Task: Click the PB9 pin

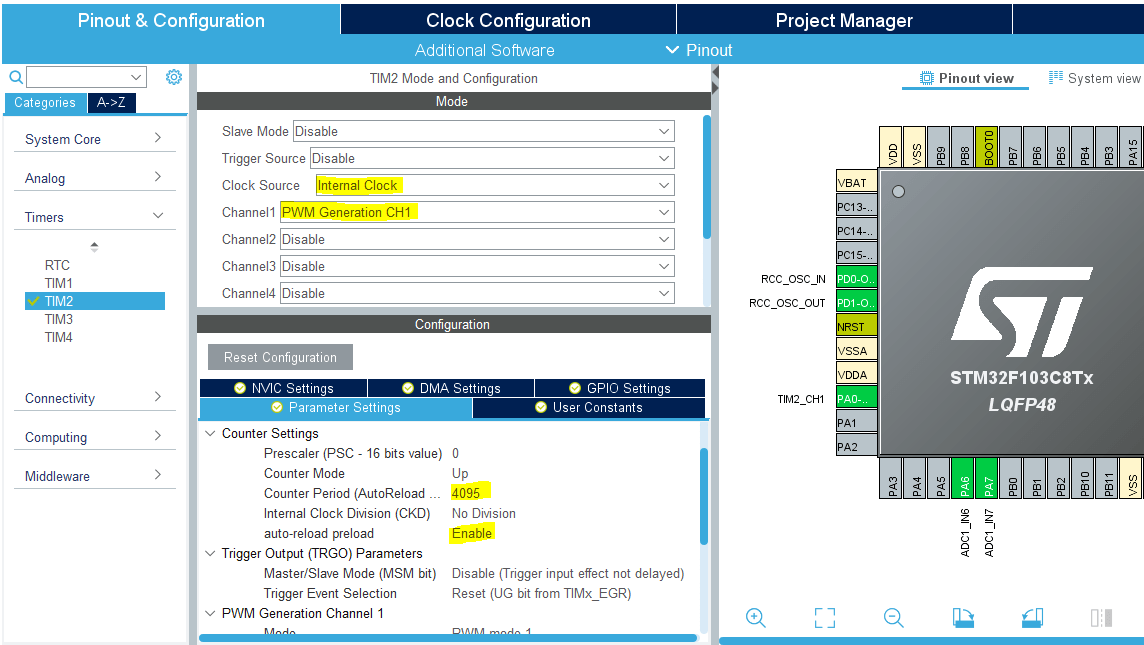Action: (x=940, y=147)
